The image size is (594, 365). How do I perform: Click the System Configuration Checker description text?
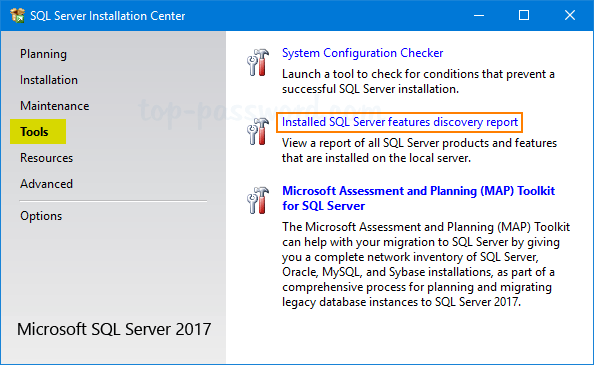click(418, 81)
